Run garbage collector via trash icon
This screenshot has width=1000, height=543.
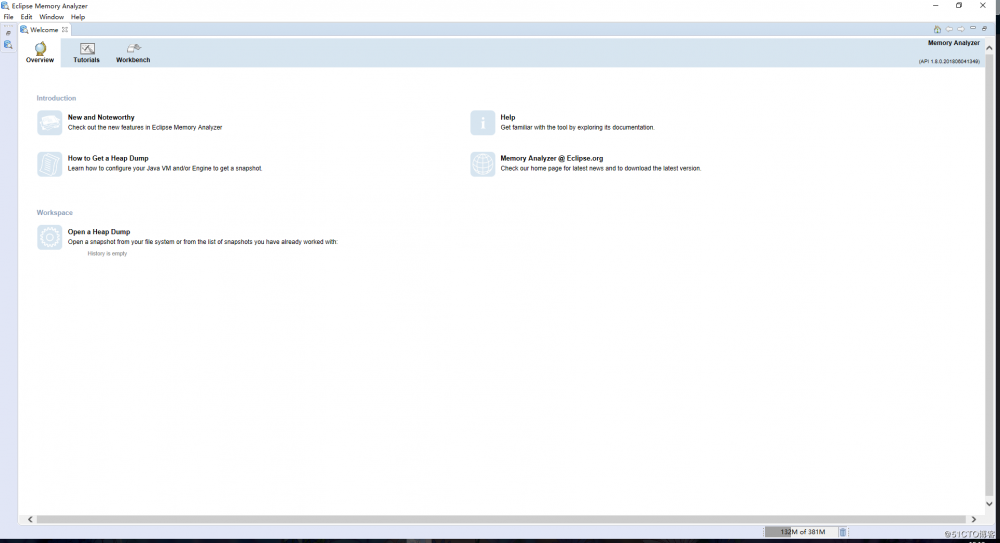coord(842,532)
